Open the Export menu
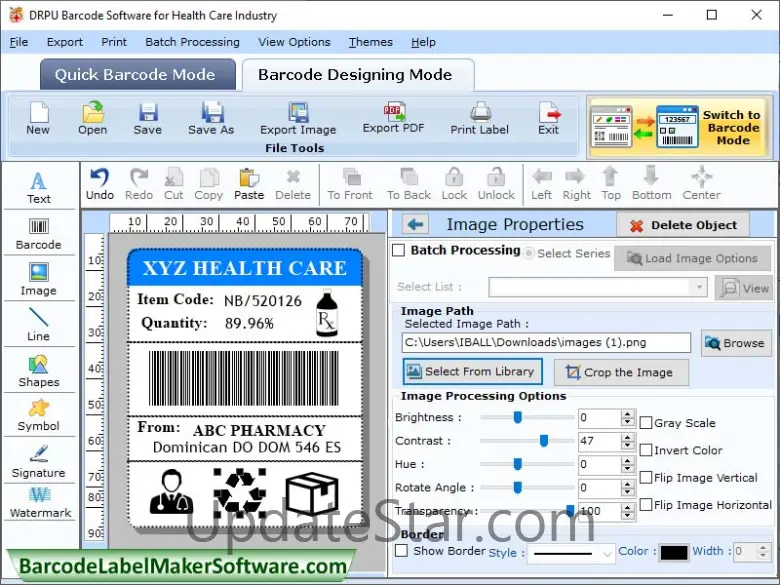 [65, 42]
